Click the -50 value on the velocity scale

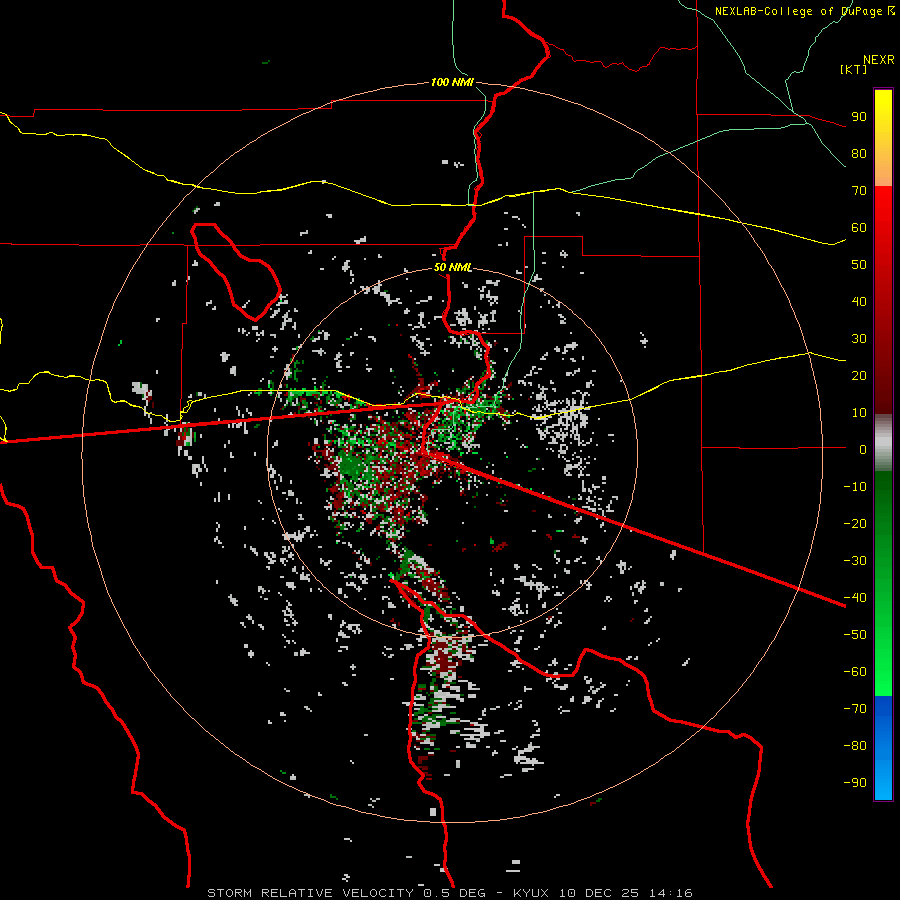[855, 635]
